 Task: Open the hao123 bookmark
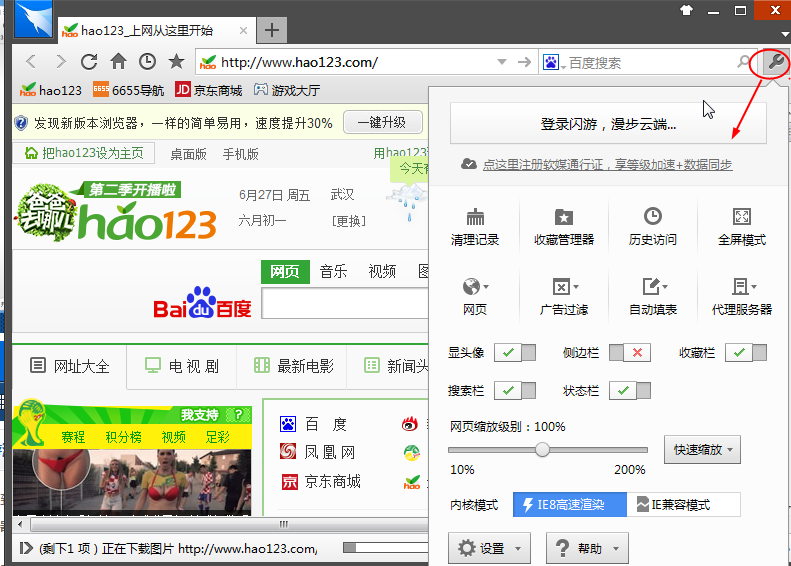(x=50, y=90)
